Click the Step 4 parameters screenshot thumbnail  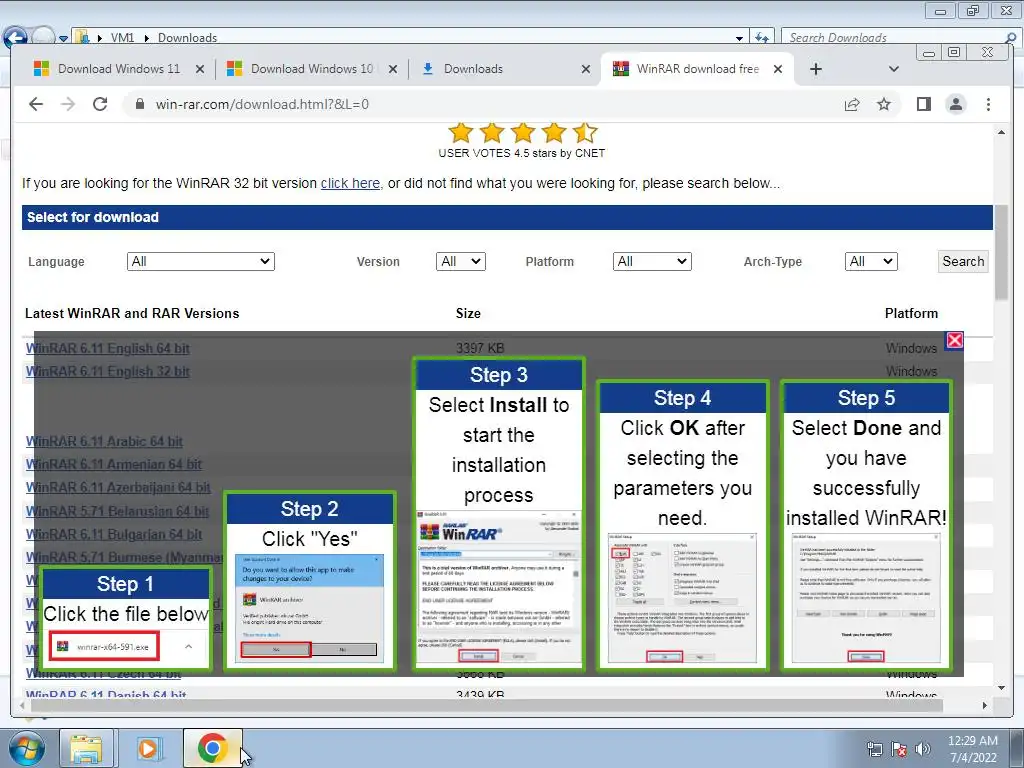point(682,598)
